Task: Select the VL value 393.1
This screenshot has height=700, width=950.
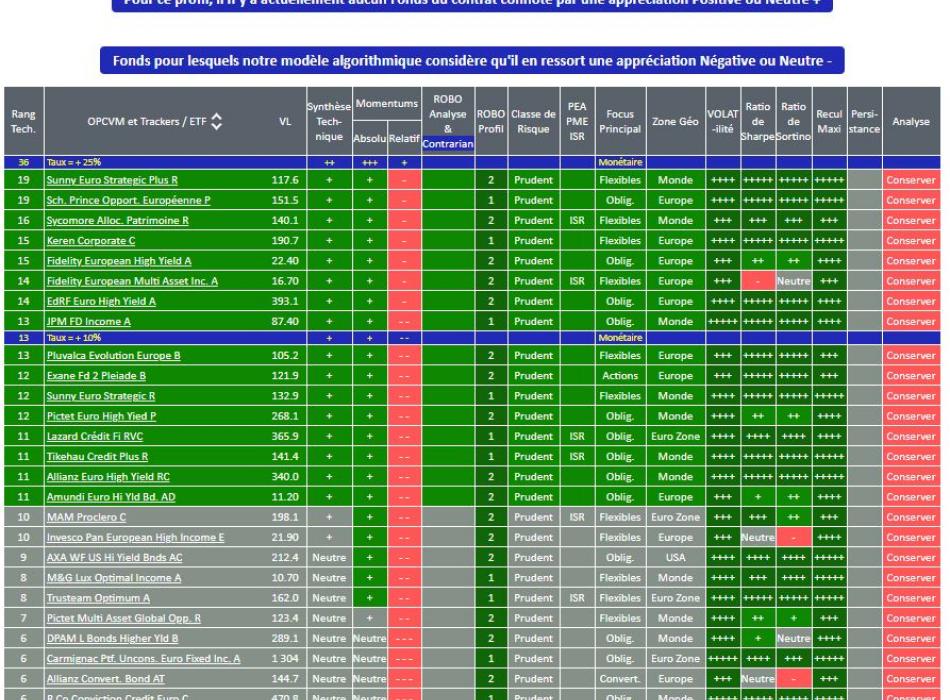Action: click(285, 301)
